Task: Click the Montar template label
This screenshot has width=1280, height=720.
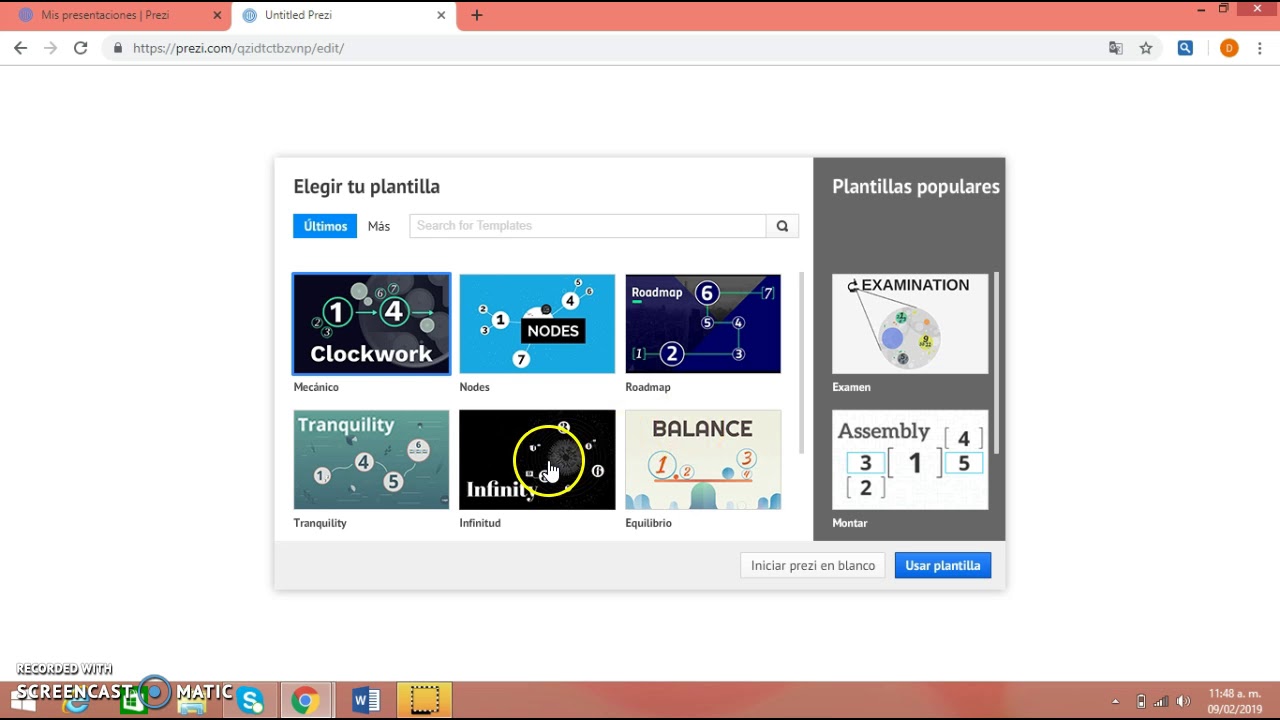Action: pos(850,523)
